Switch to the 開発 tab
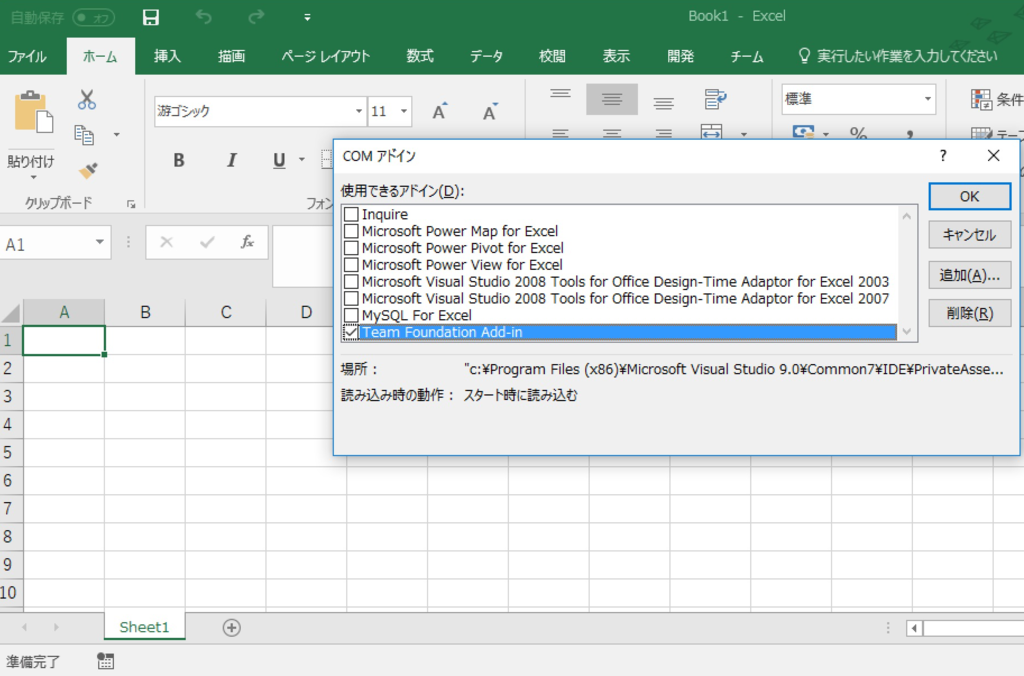The image size is (1024, 676). (x=680, y=57)
